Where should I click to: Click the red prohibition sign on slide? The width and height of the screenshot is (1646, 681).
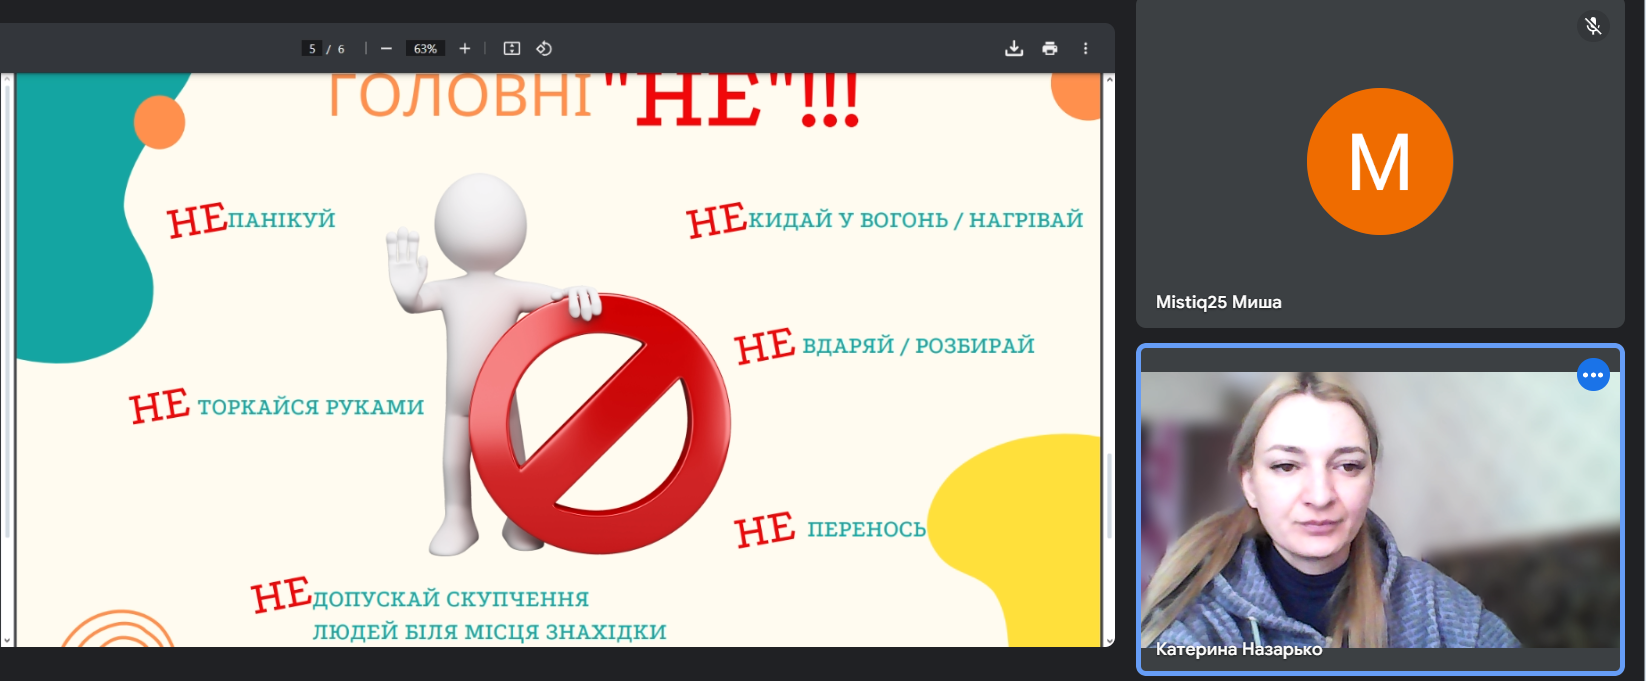600,423
